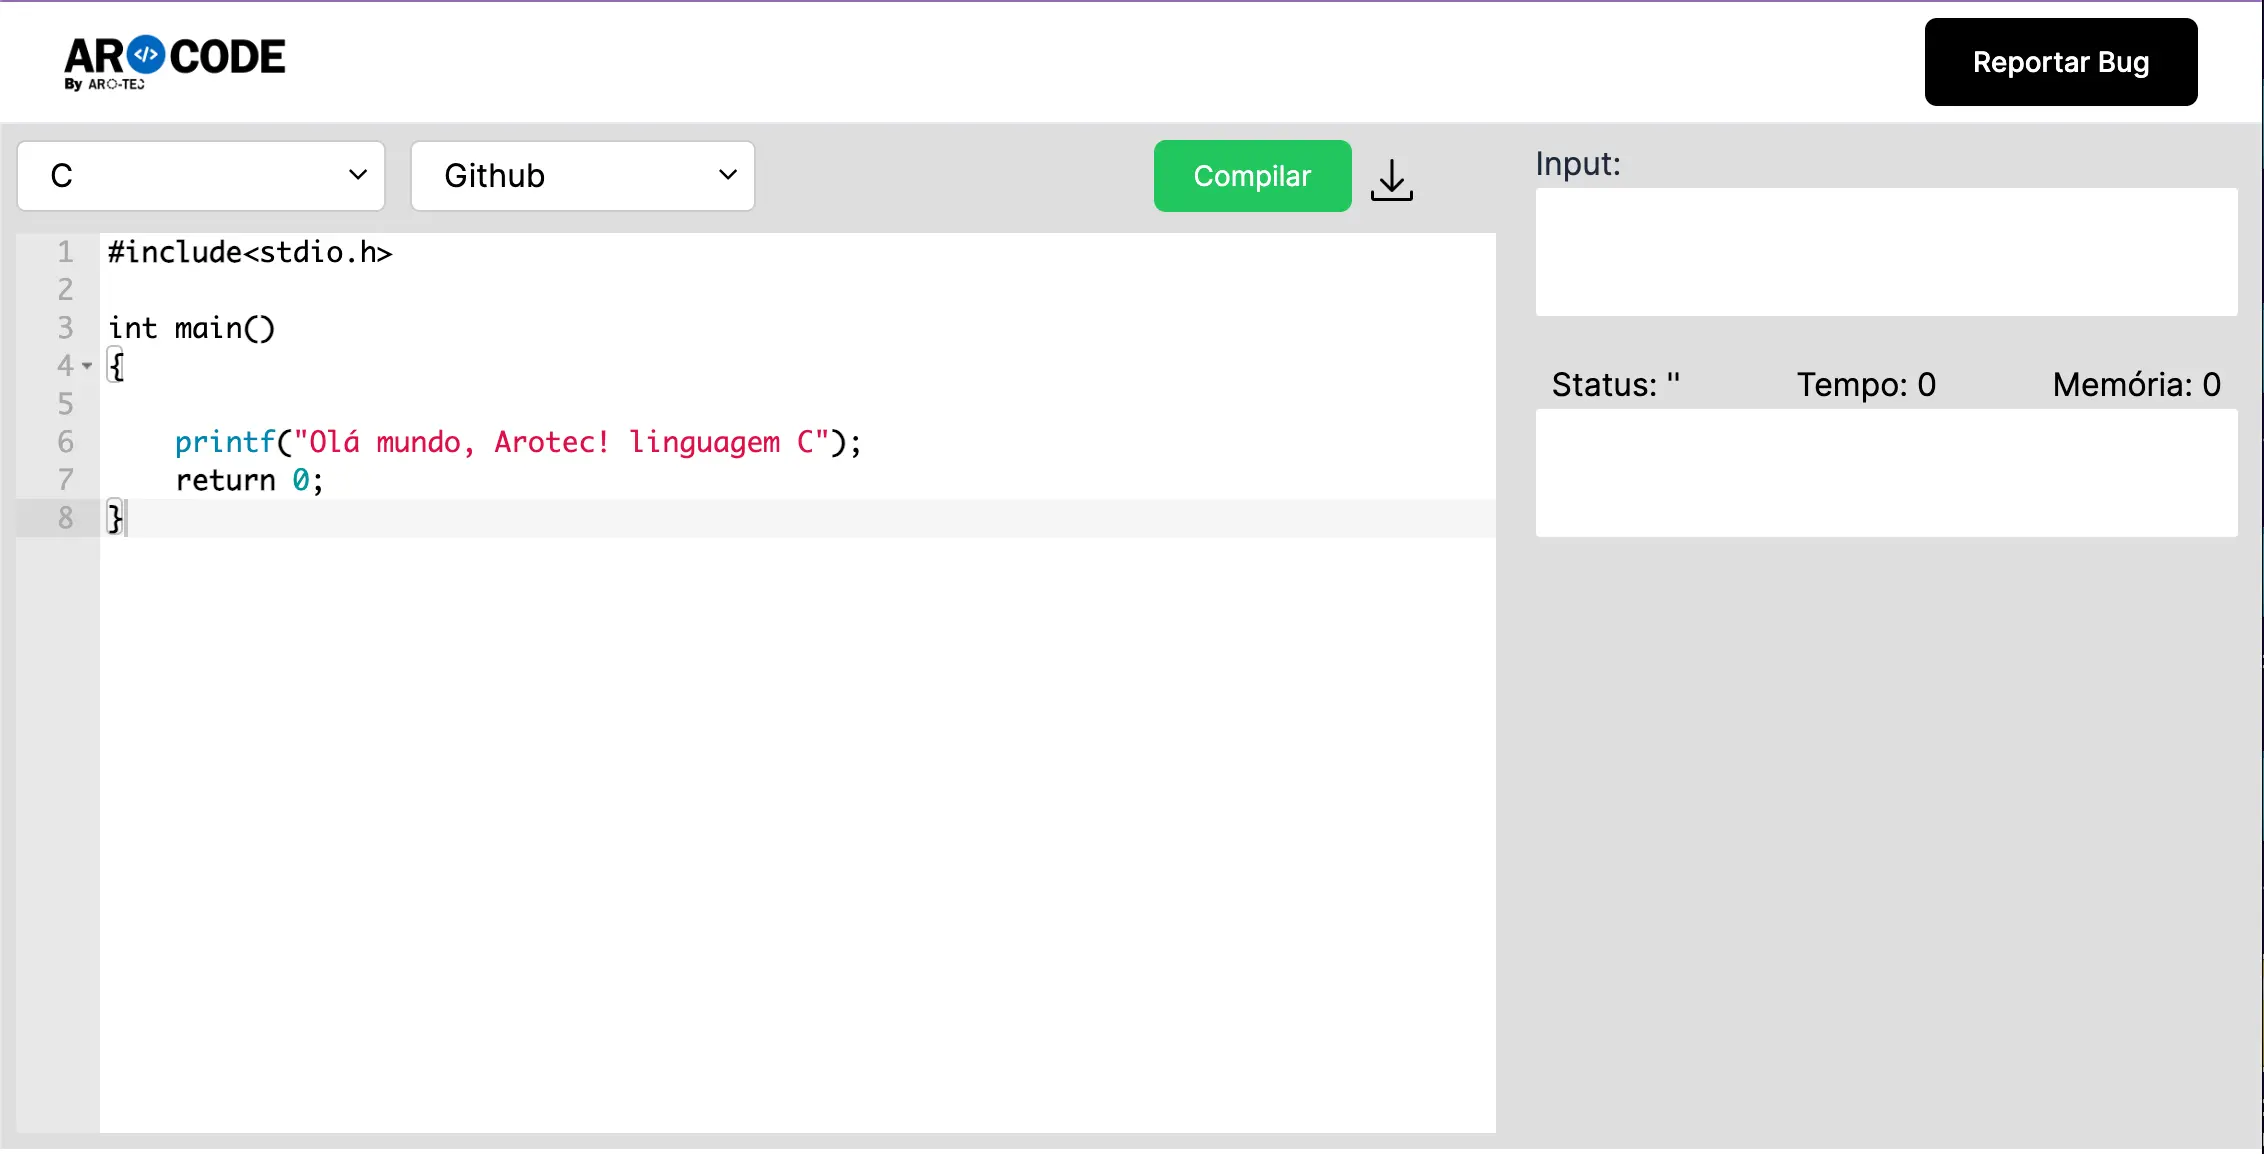Click the #include<stdio.h> line

250,252
